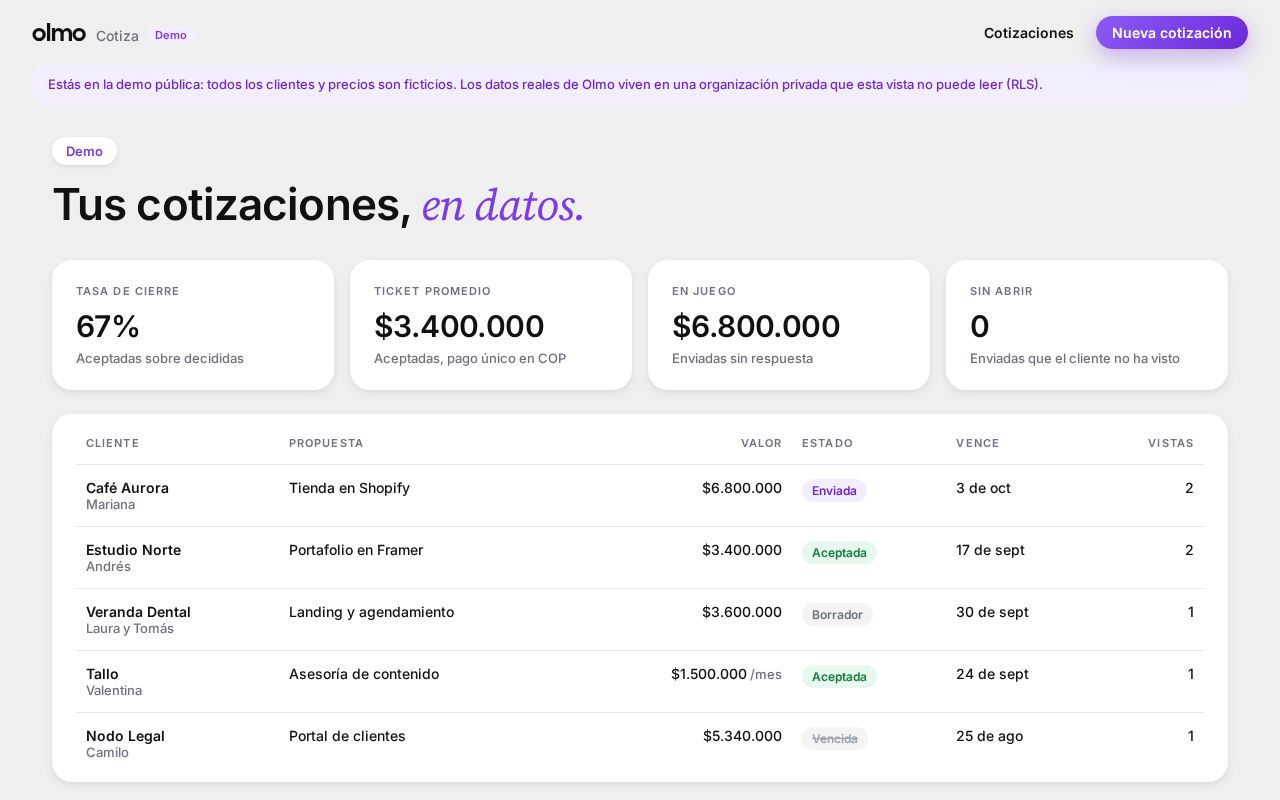The height and width of the screenshot is (800, 1280).
Task: Open the Nodo Legal client row
Action: point(640,744)
